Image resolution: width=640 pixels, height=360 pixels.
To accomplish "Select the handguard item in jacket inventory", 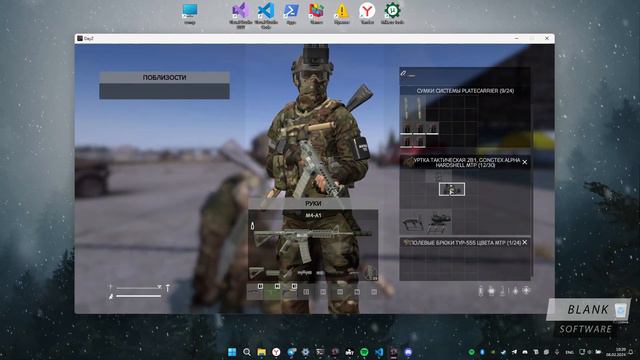I will click(x=413, y=222).
